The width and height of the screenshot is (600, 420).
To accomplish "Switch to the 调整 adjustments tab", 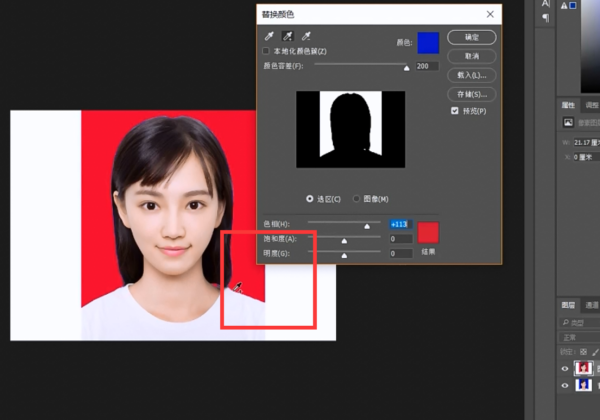I will point(591,104).
